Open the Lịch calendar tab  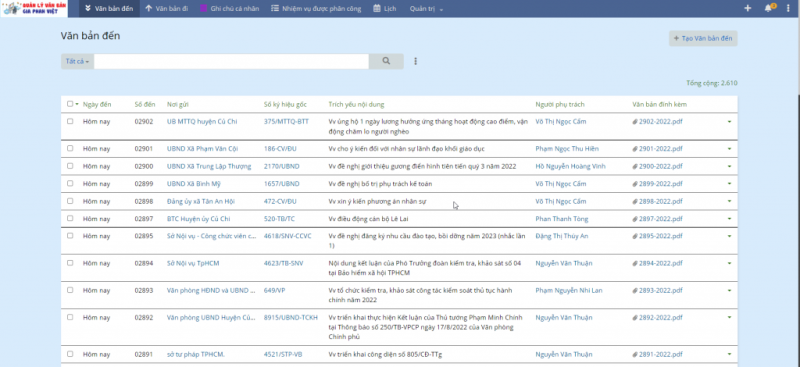click(x=385, y=9)
